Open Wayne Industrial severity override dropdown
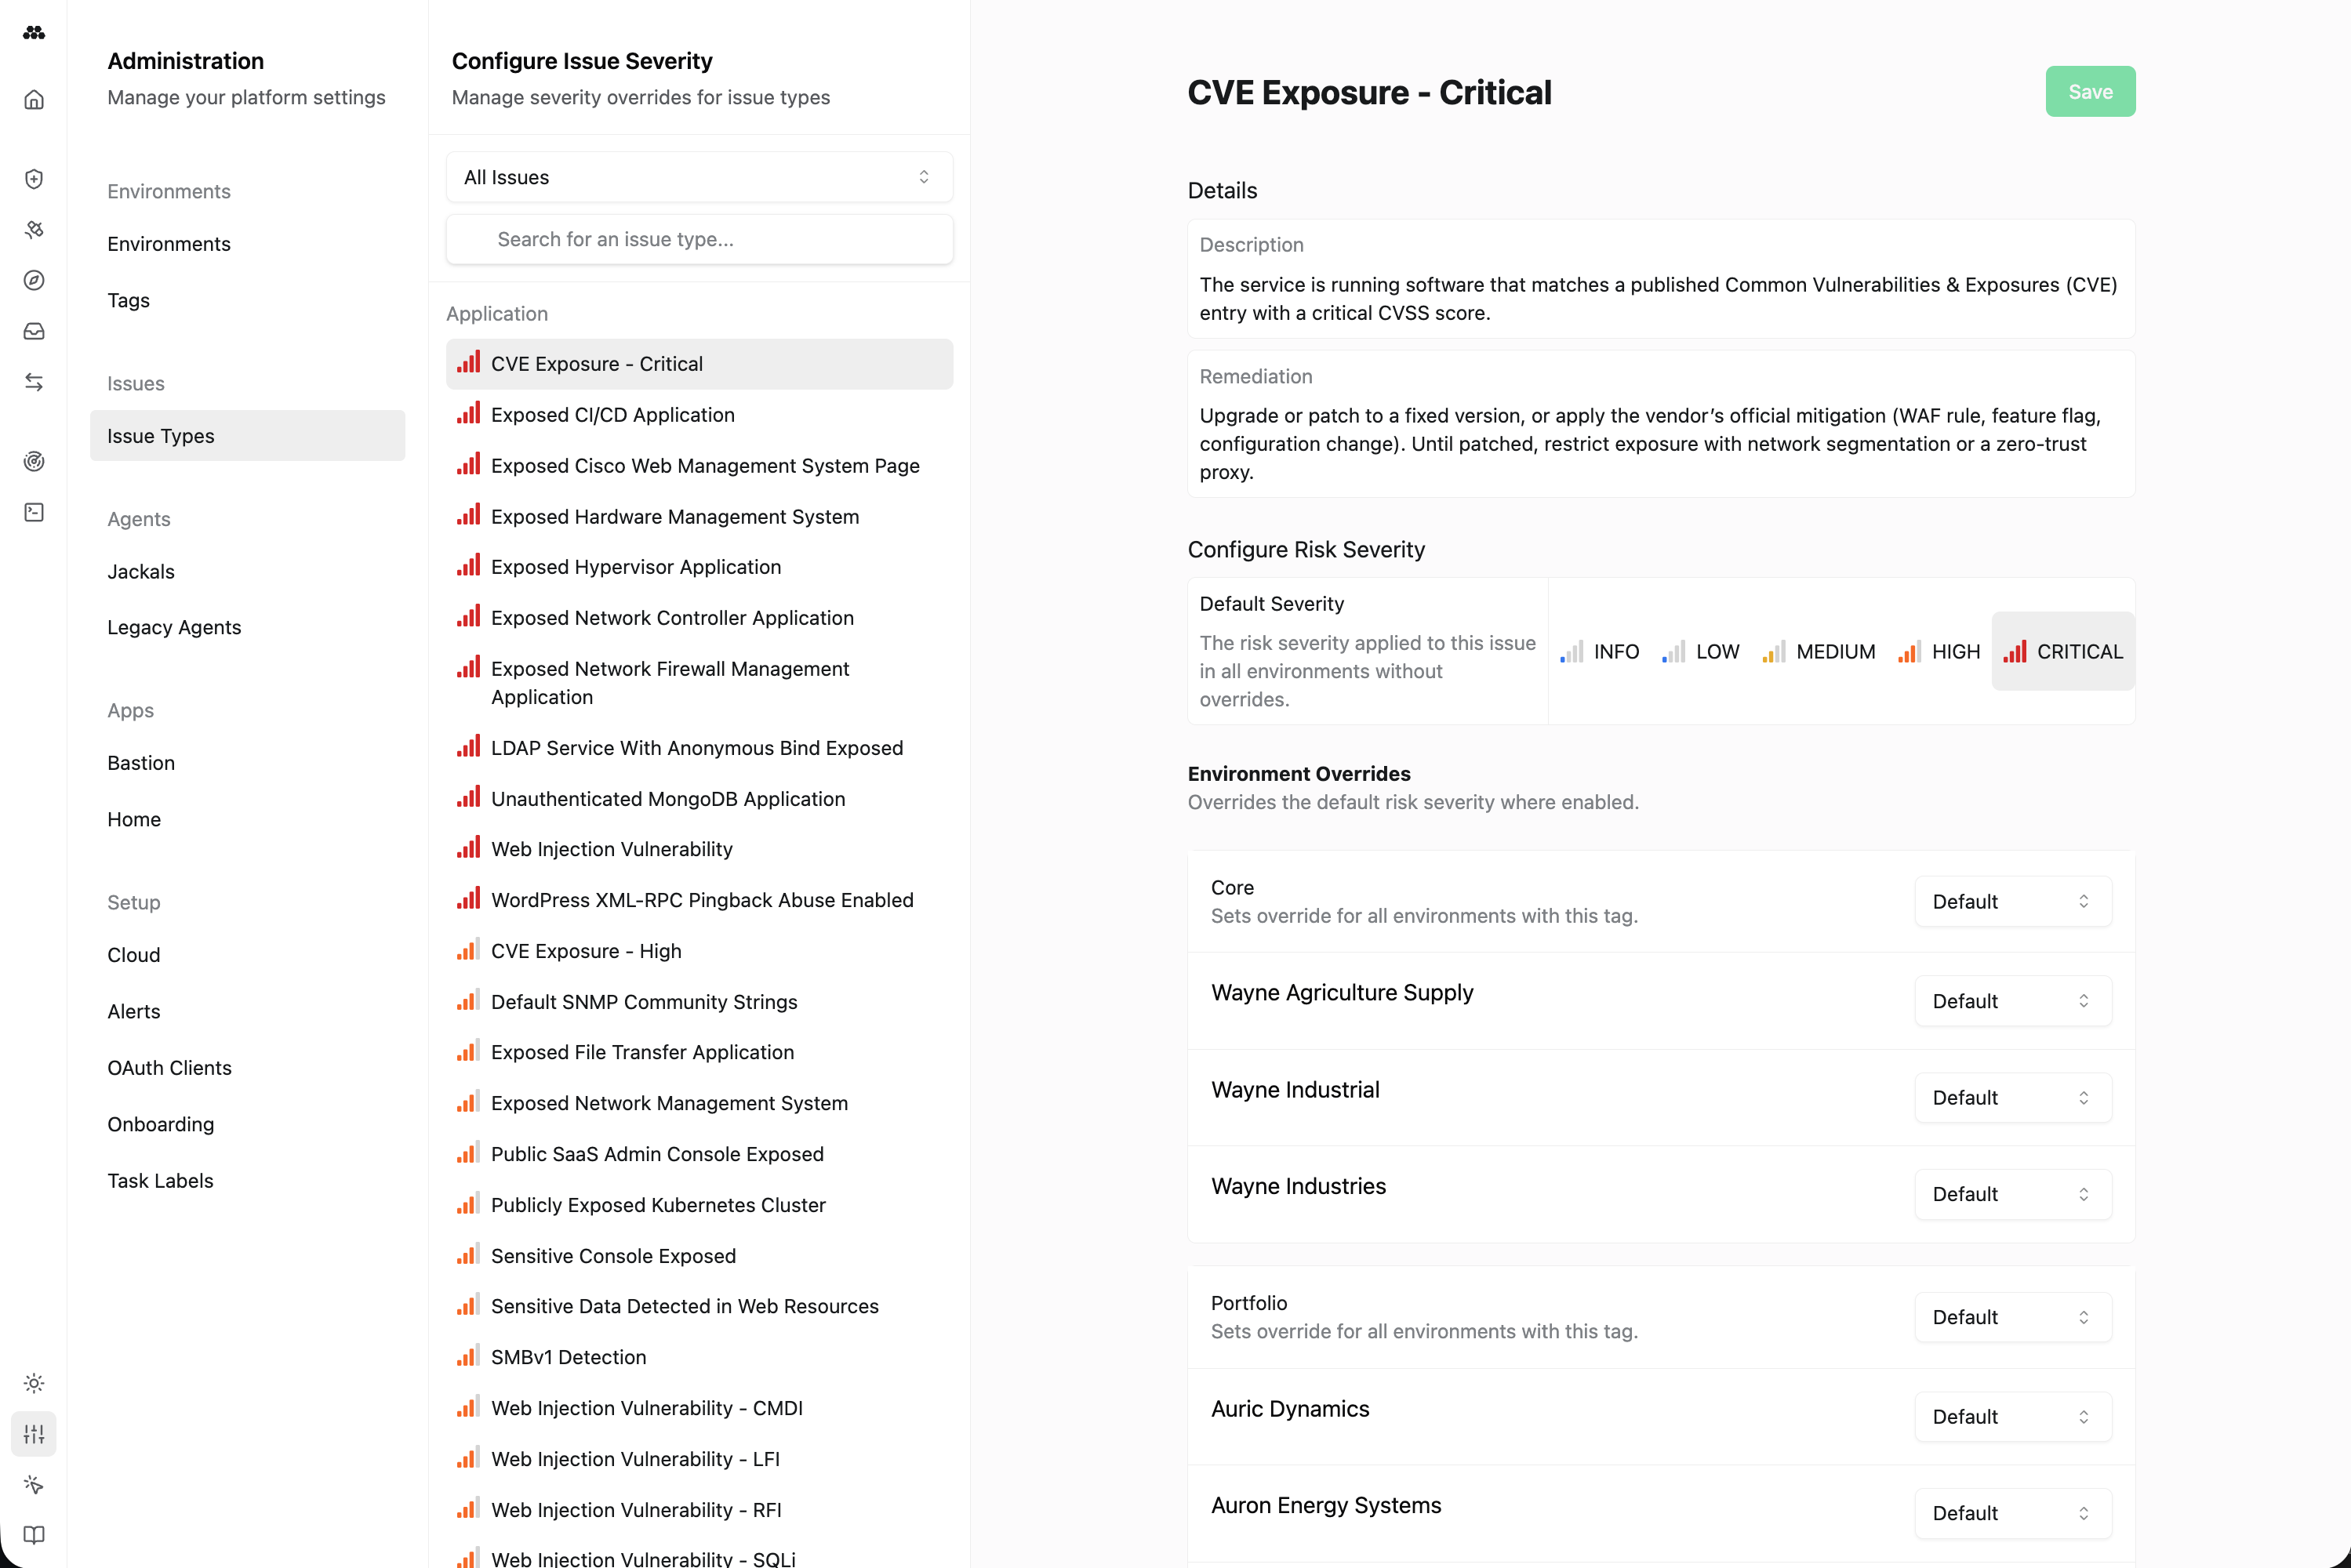 2012,1098
